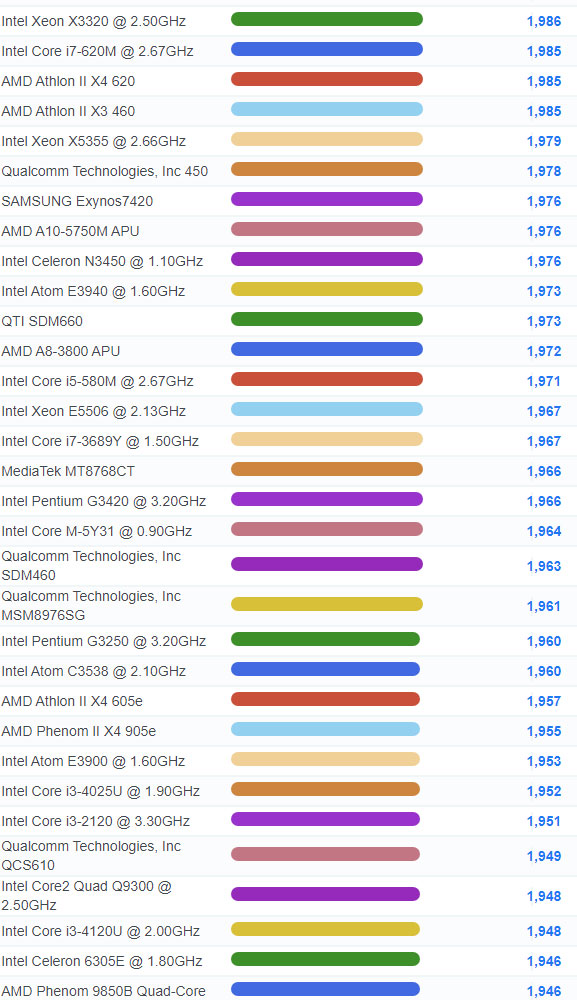Select Intel Core i3-2120 @ 3.30GHz
The height and width of the screenshot is (1000, 577).
(x=96, y=821)
